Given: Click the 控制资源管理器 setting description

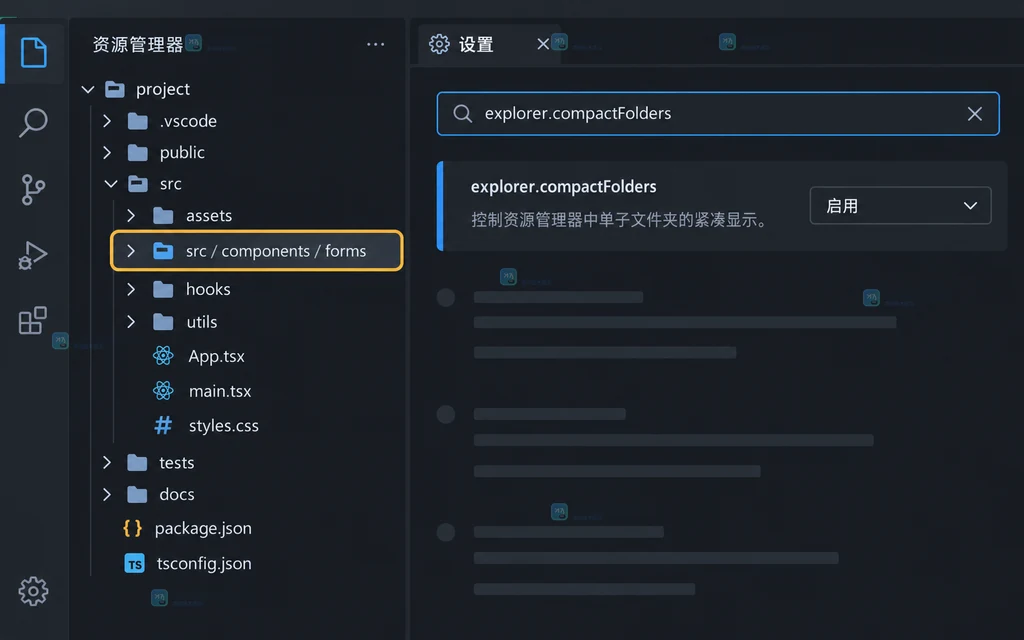Looking at the screenshot, I should [620, 219].
